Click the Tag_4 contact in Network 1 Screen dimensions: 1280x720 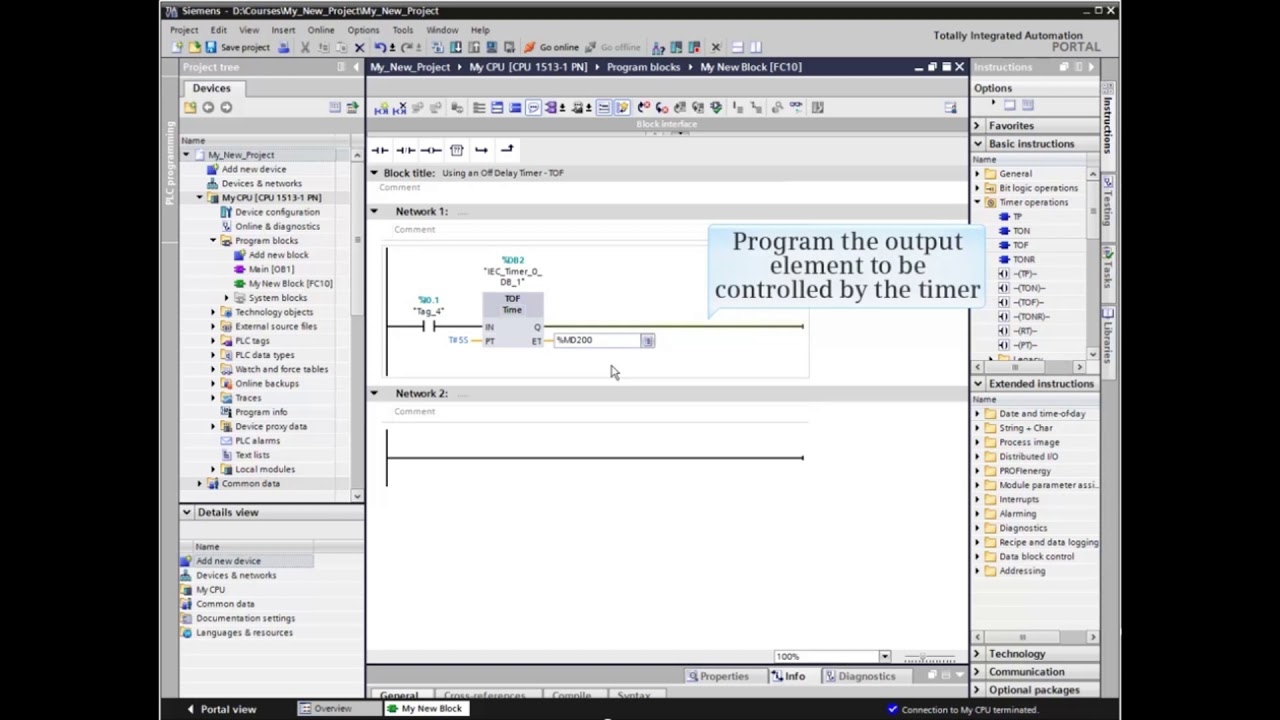click(x=428, y=327)
